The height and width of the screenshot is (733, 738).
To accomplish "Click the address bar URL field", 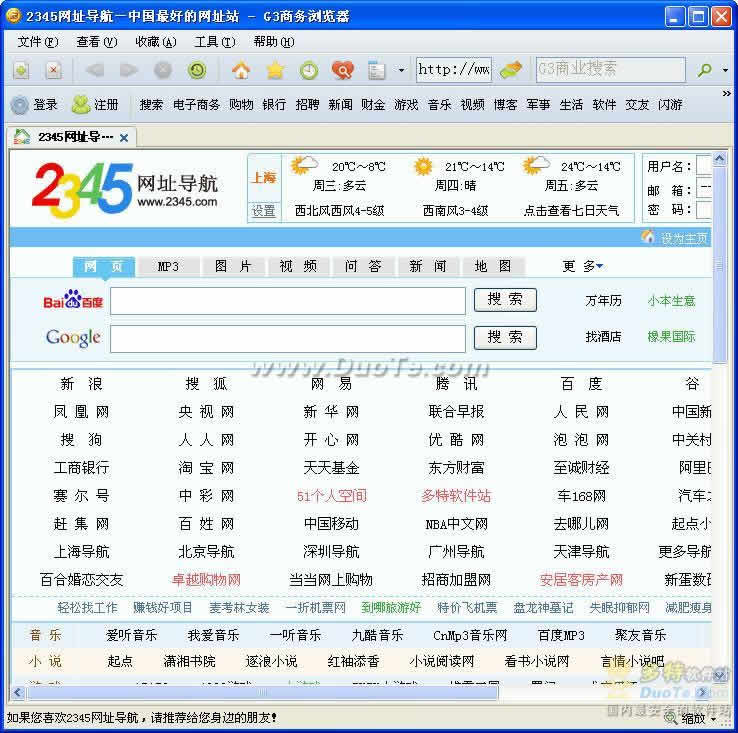I will 454,70.
